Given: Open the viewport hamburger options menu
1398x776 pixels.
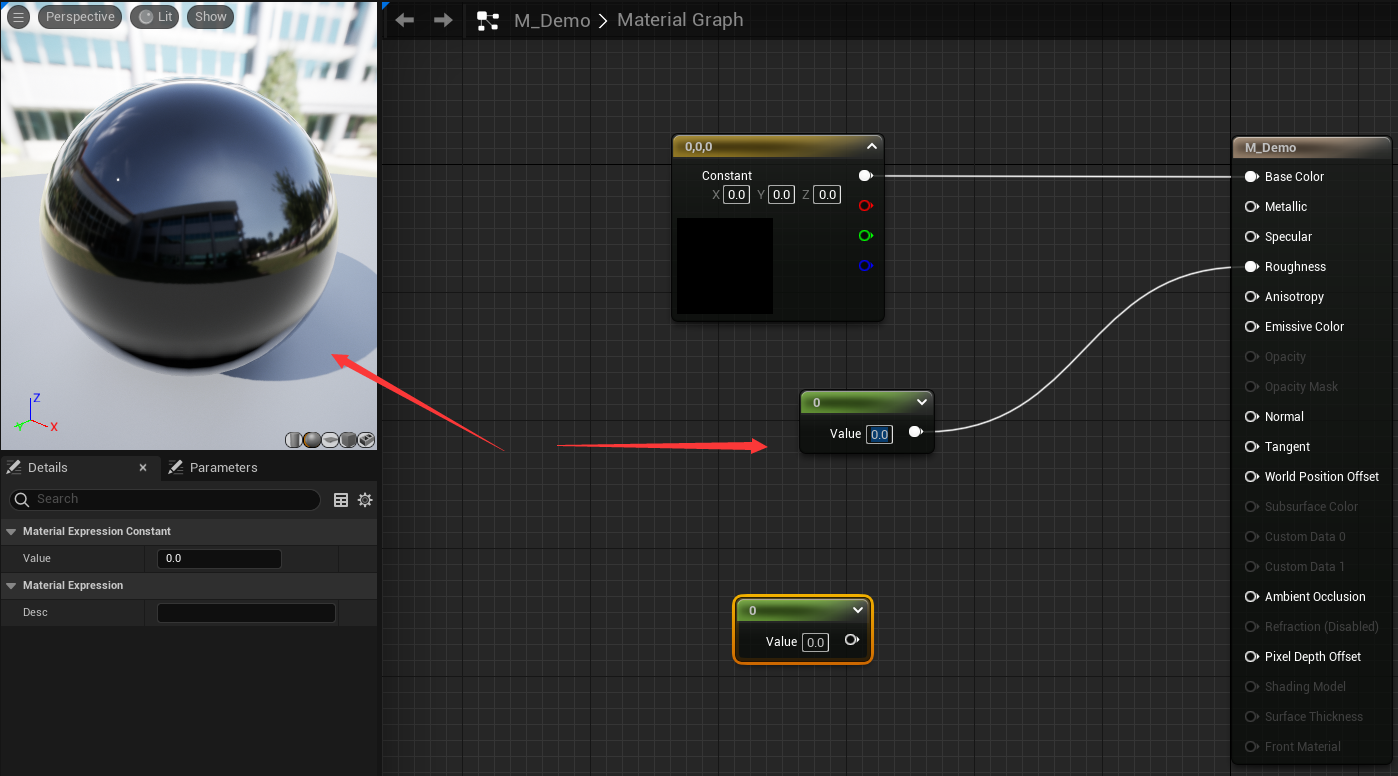Looking at the screenshot, I should click(x=18, y=17).
